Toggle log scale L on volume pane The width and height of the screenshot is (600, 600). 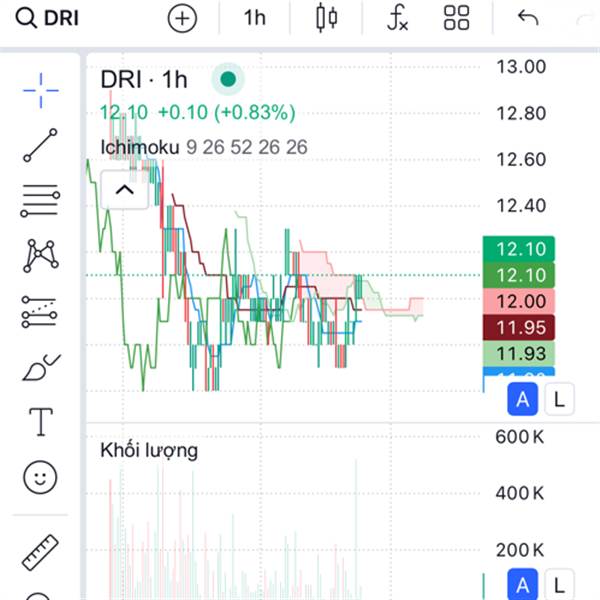pyautogui.click(x=559, y=585)
